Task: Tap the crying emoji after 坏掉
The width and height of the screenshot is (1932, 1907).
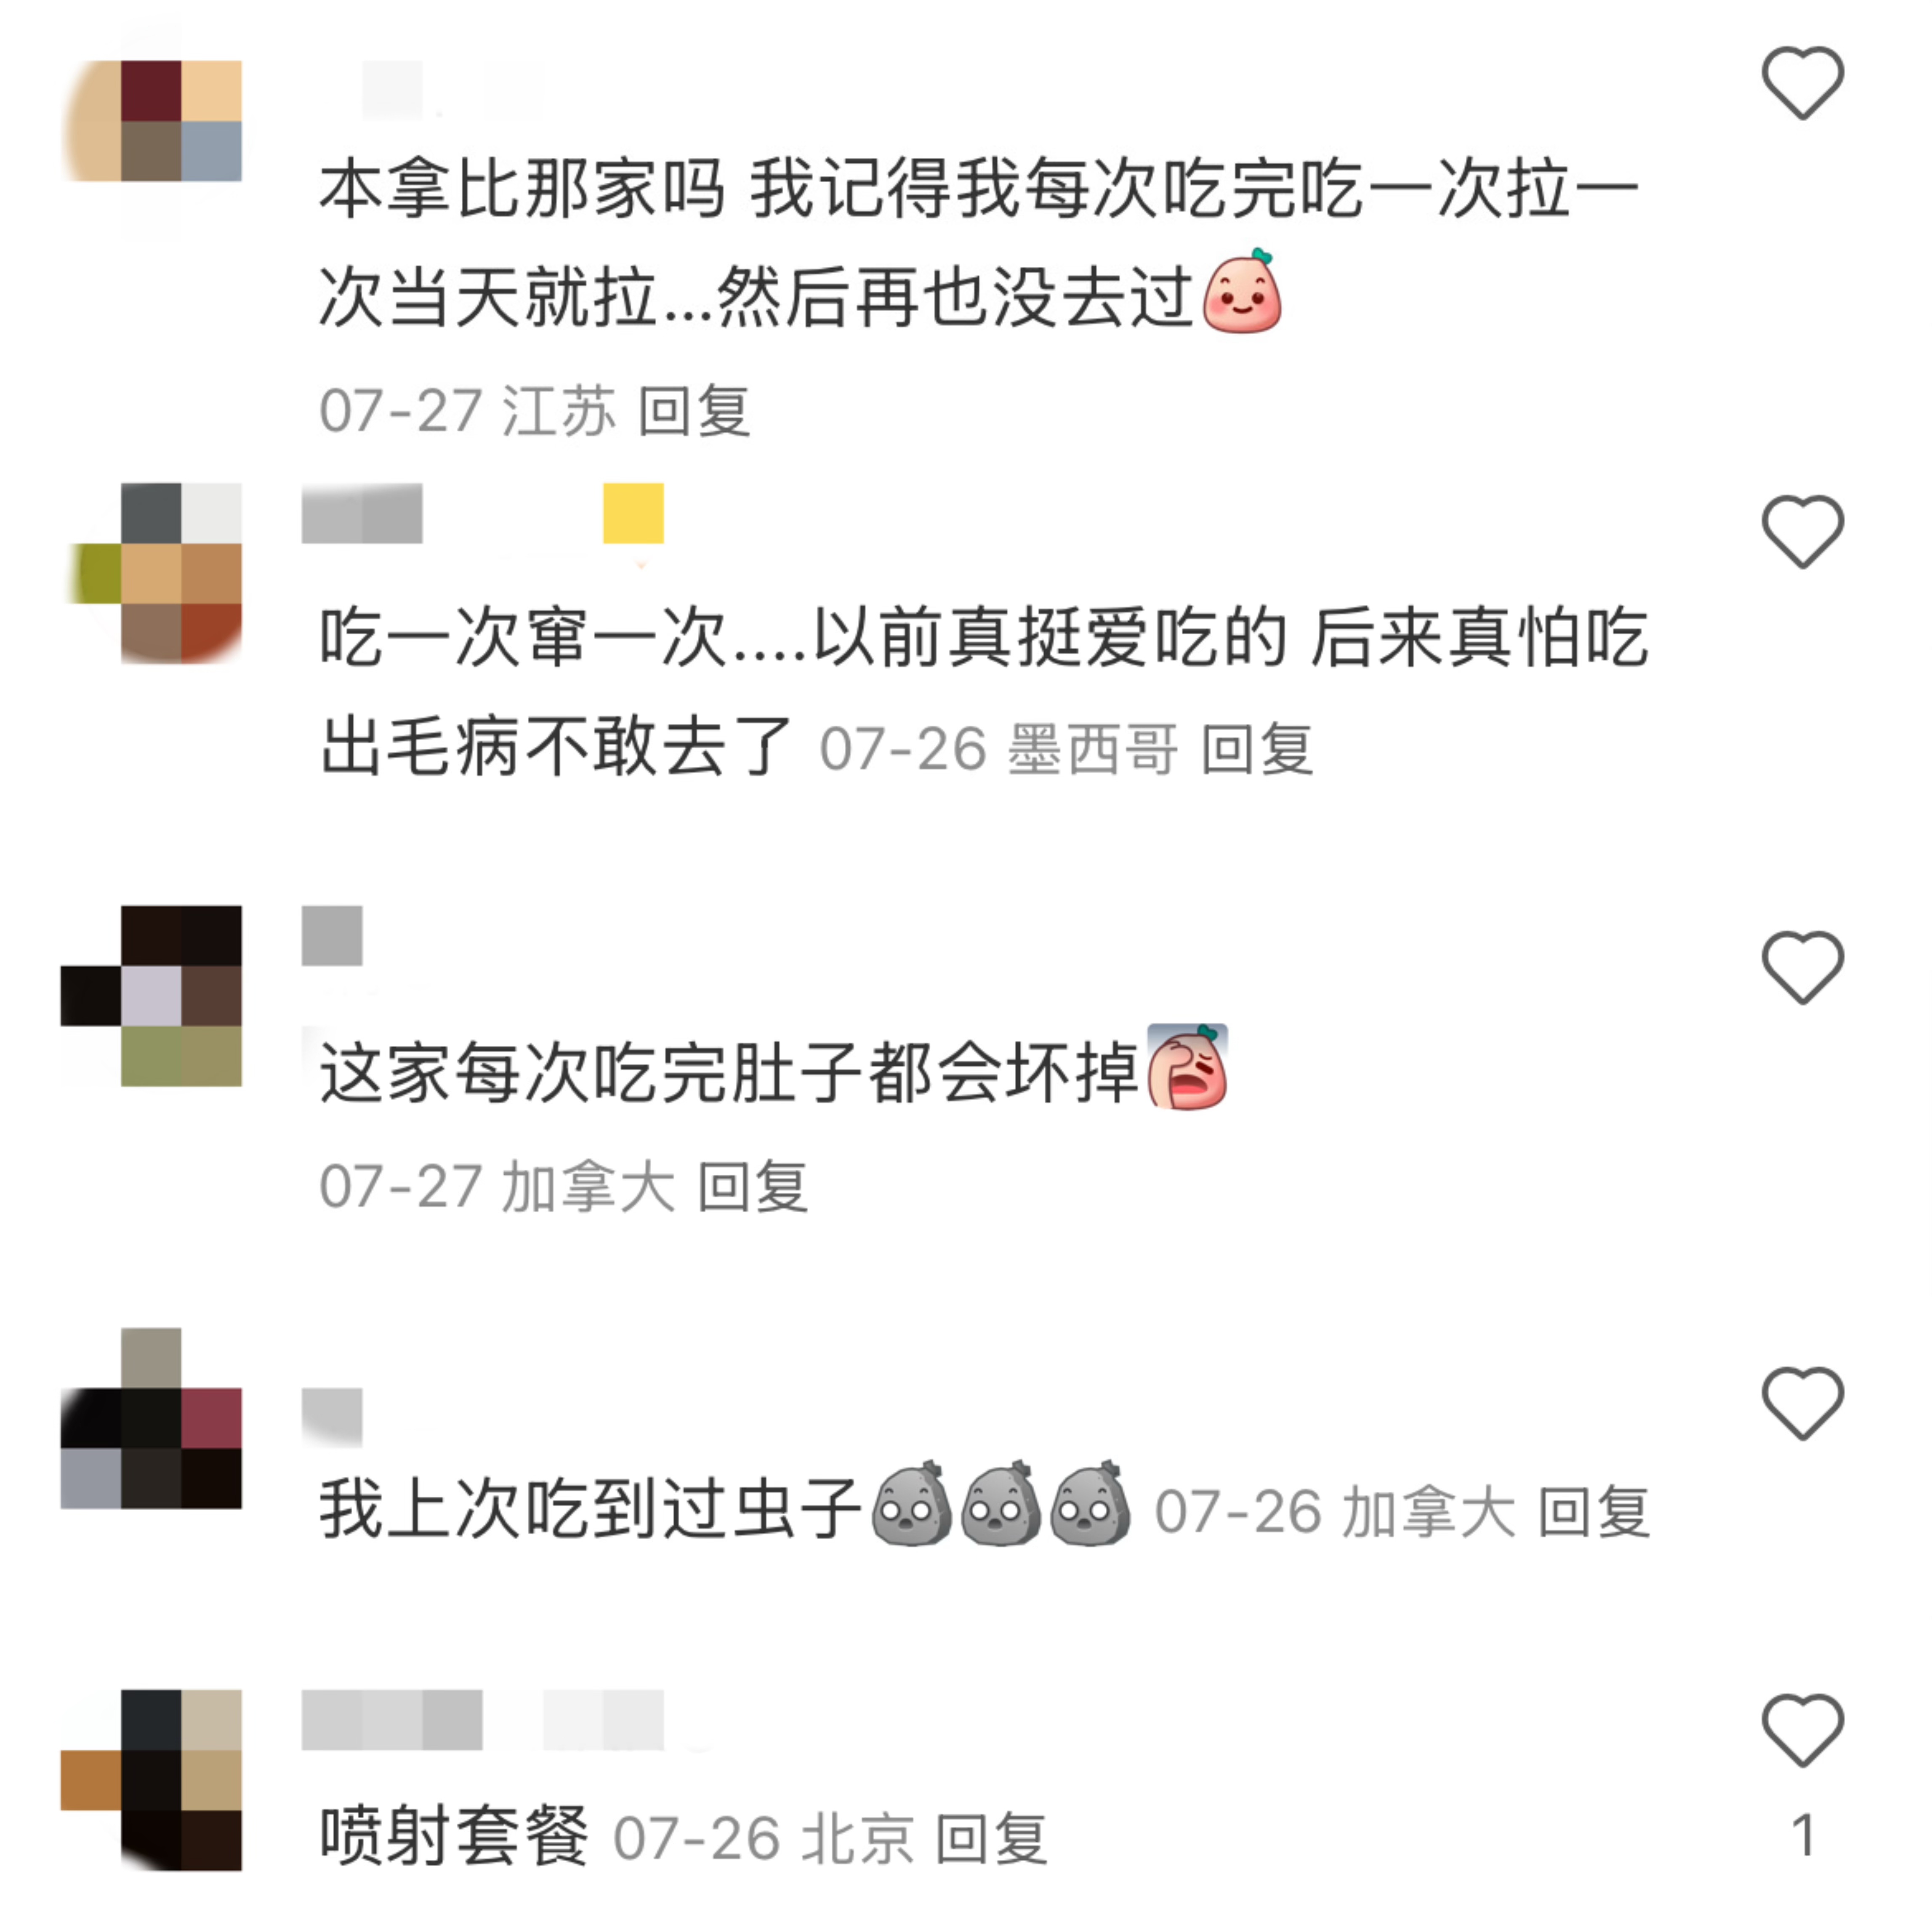Action: point(1187,1066)
